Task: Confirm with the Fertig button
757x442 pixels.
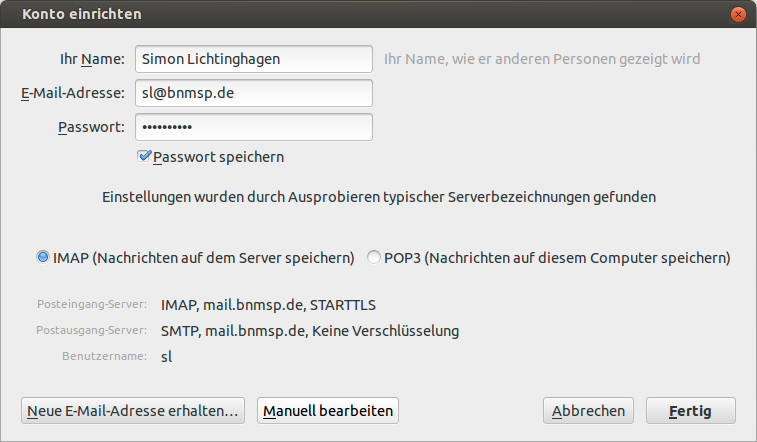Action: (x=690, y=411)
